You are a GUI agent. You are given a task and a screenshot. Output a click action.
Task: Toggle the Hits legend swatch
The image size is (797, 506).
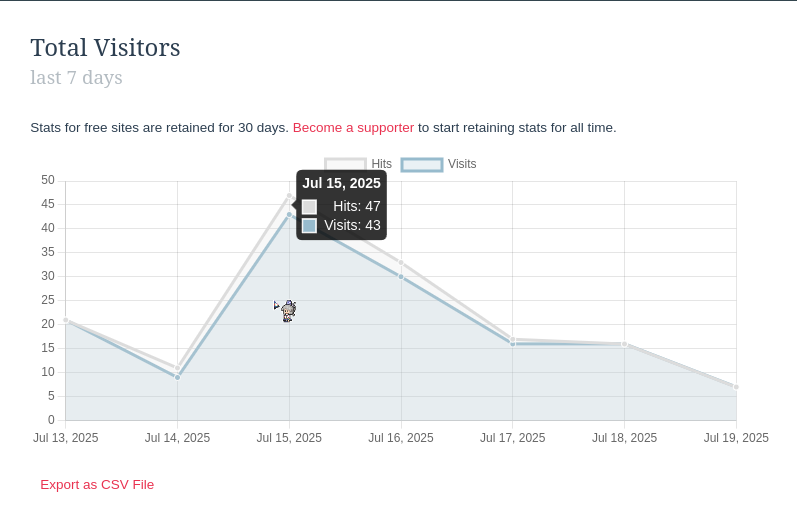click(346, 164)
